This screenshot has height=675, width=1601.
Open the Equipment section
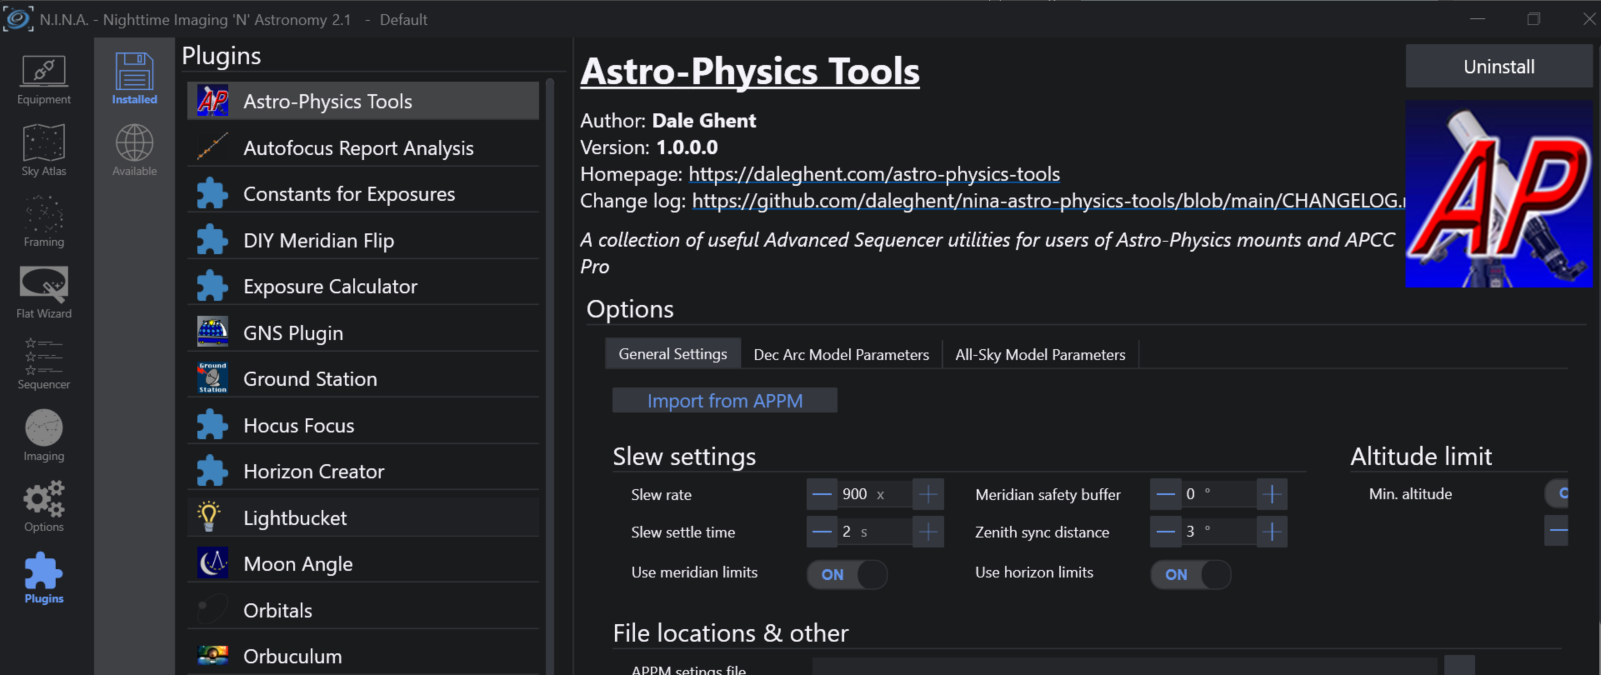44,80
